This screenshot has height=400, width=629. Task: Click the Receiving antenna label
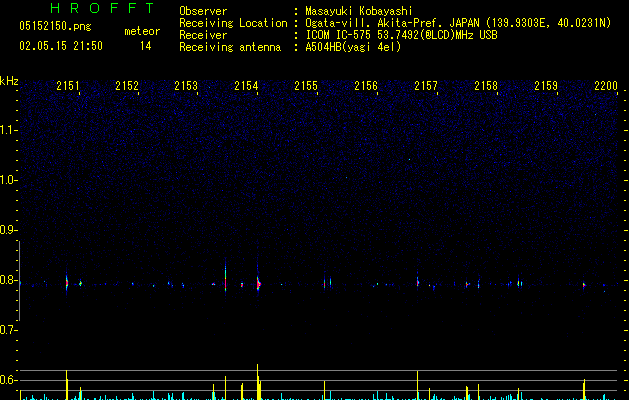230,47
